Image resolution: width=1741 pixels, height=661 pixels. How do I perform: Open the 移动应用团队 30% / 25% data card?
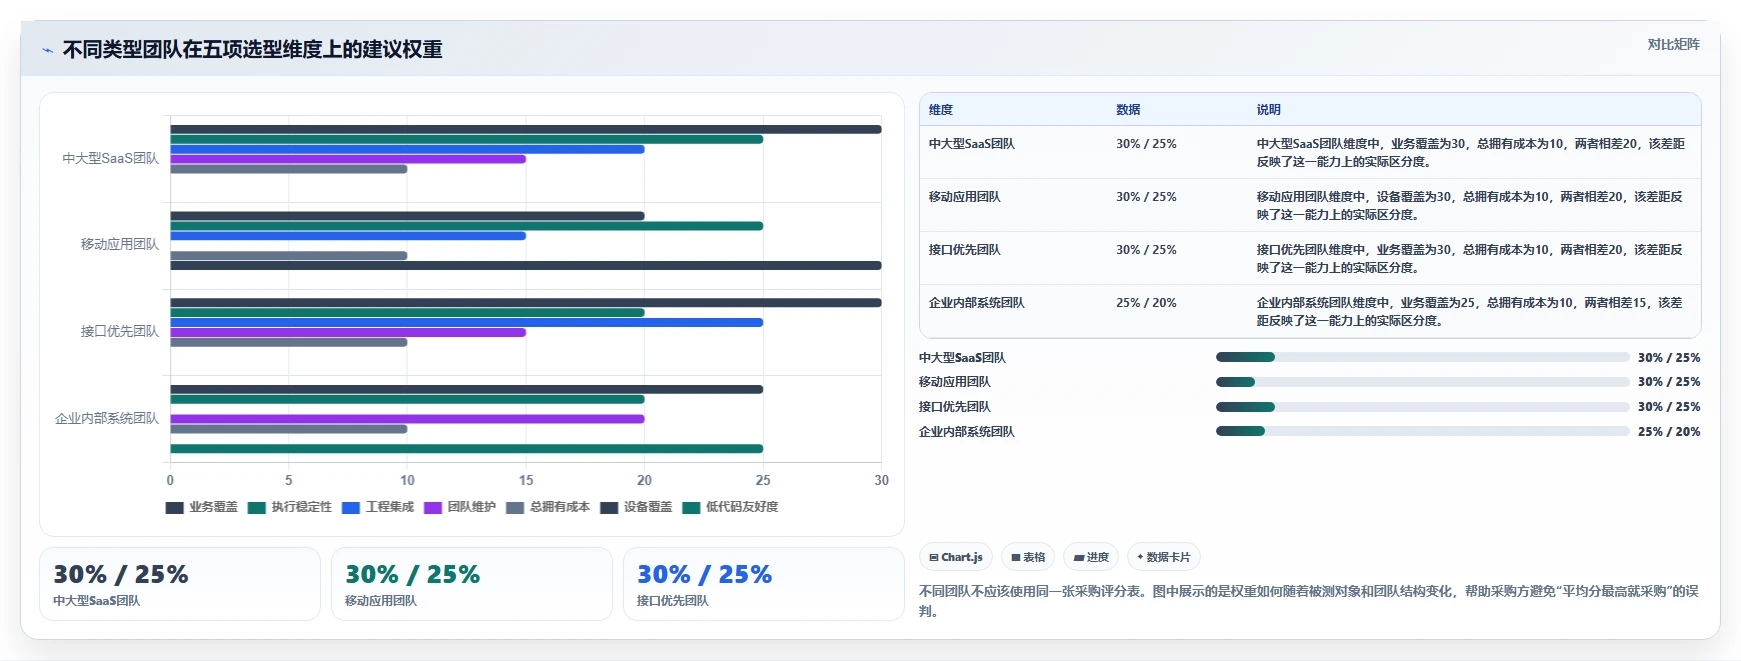pyautogui.click(x=472, y=584)
